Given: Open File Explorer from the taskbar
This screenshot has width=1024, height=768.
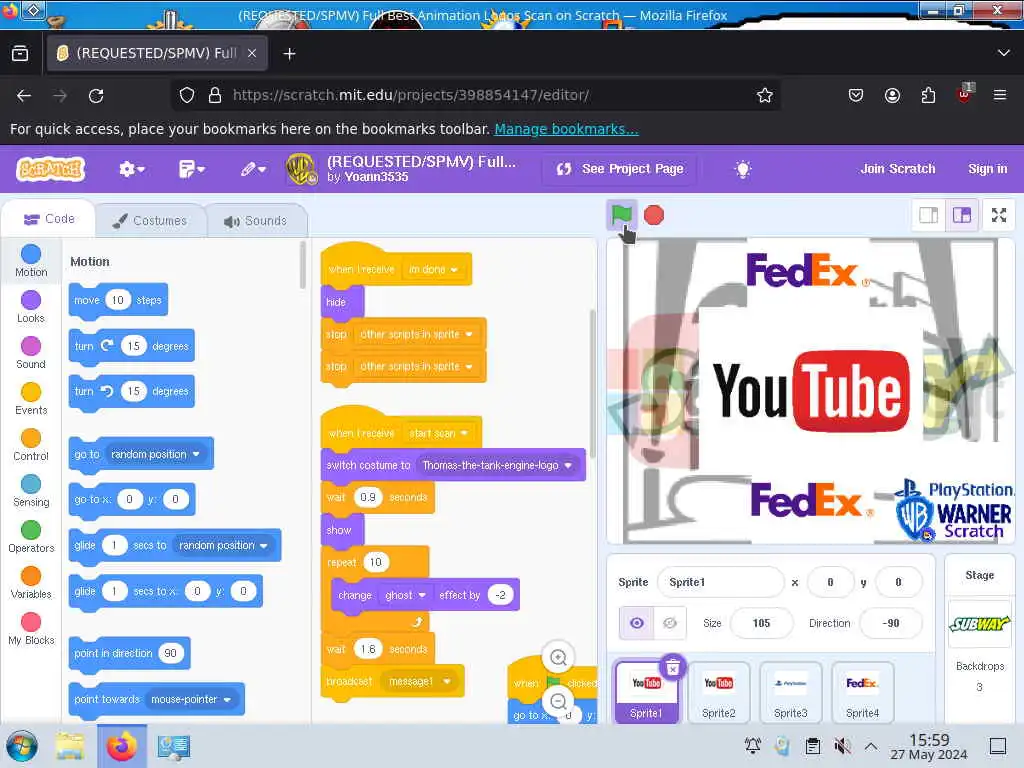Looking at the screenshot, I should (70, 746).
